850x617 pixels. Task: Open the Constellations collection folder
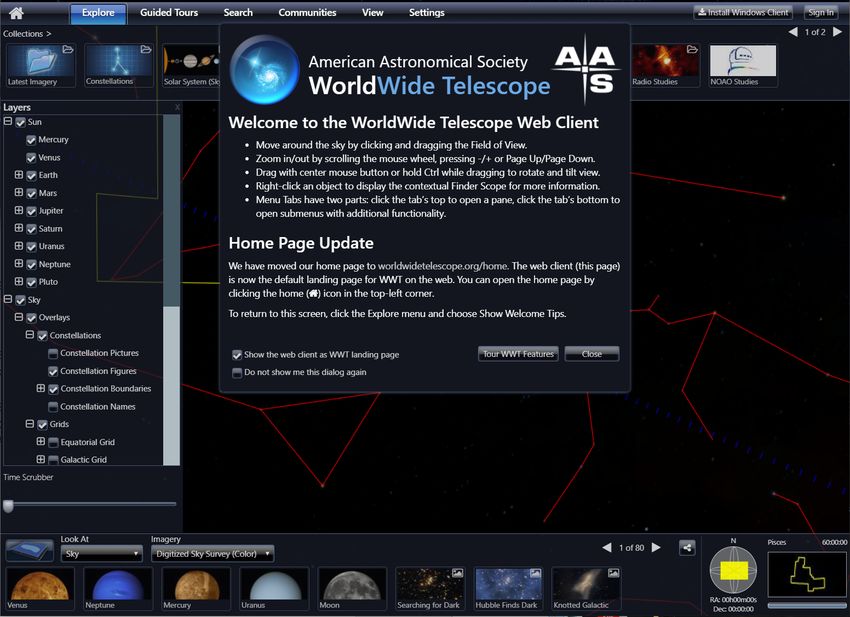[119, 66]
